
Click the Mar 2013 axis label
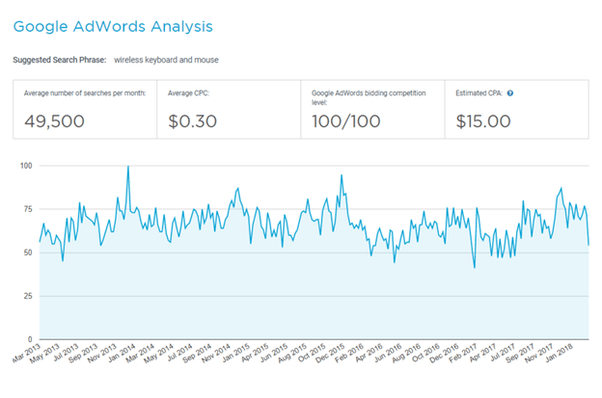(x=27, y=353)
